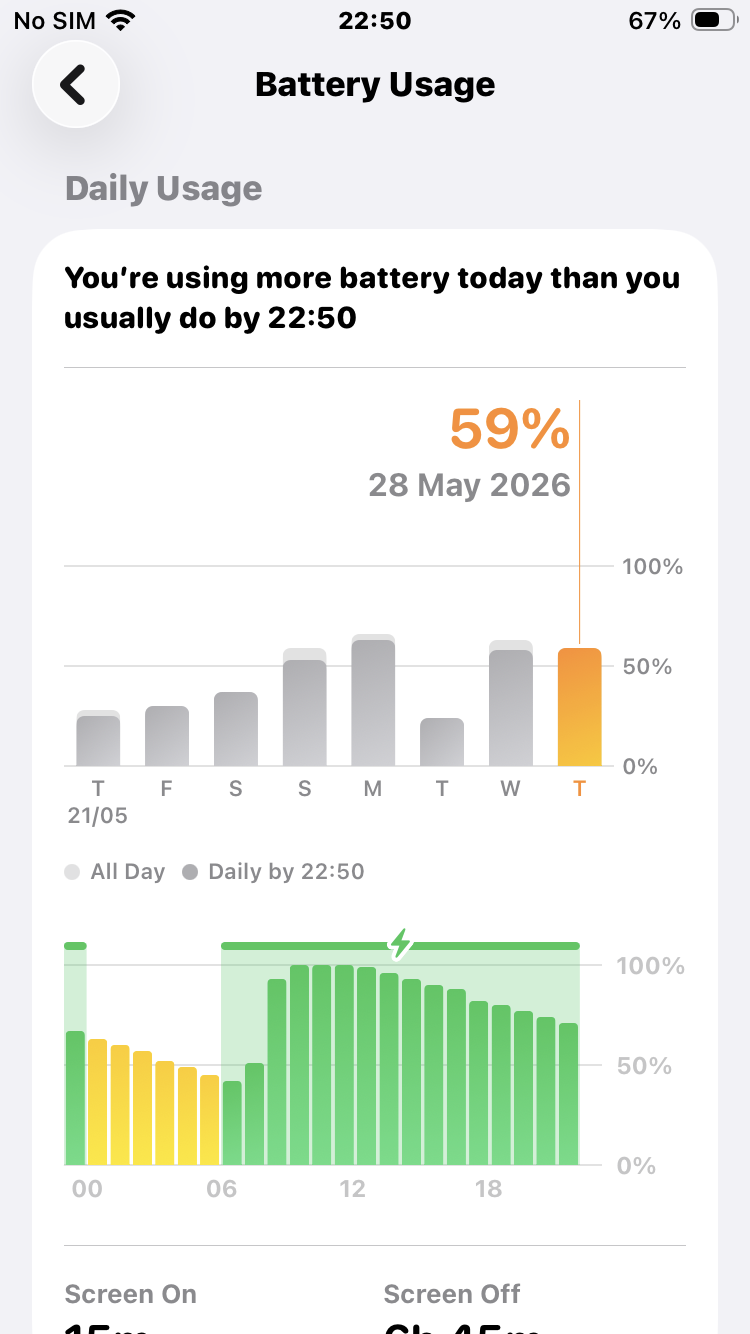
Task: Tap the Daily by 22:50 legend dot
Action: tap(190, 872)
